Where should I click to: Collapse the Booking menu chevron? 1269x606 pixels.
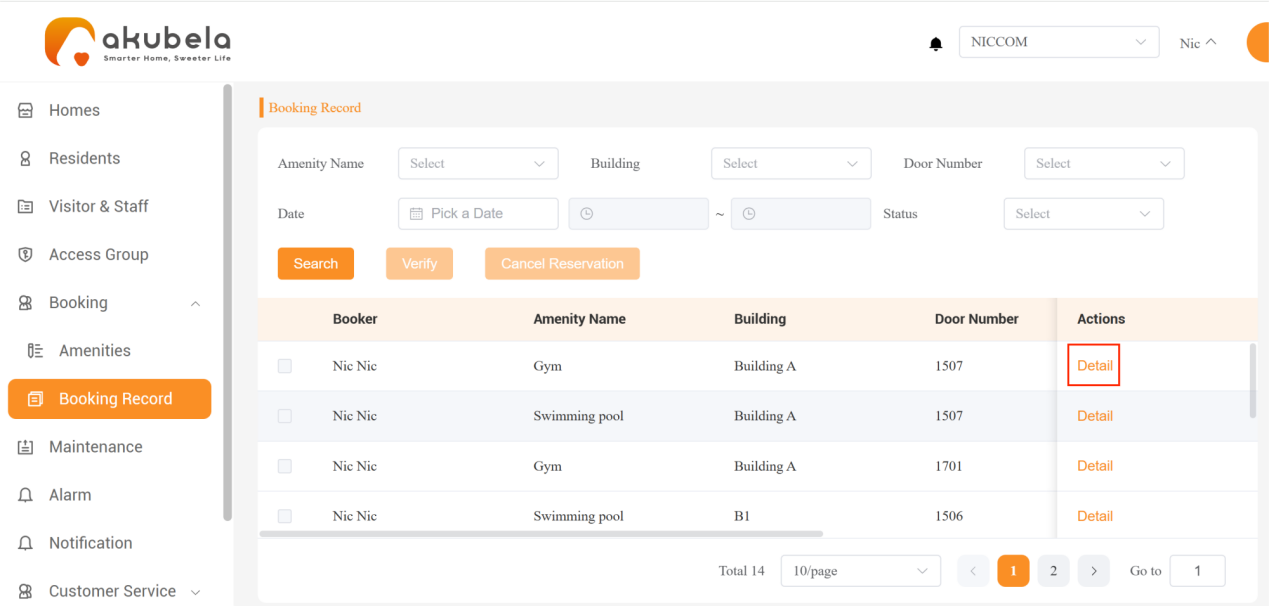tap(195, 303)
